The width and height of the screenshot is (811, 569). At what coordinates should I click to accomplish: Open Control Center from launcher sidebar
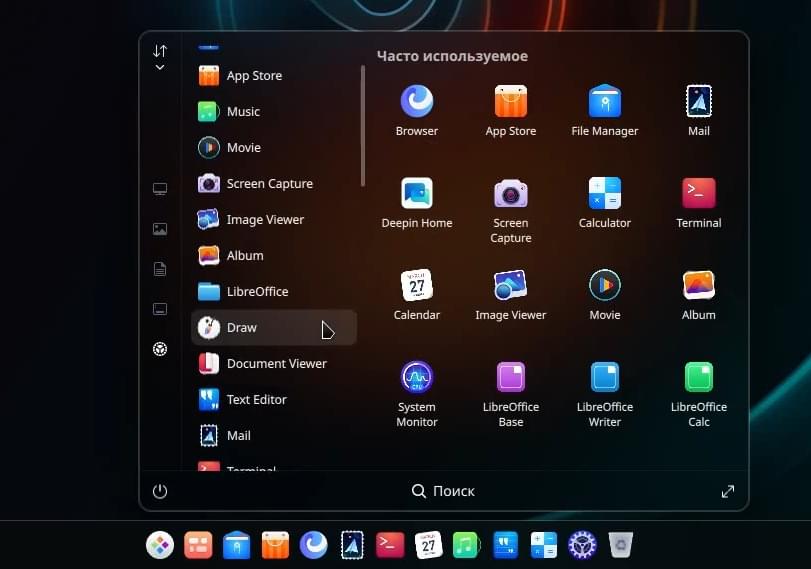click(160, 349)
